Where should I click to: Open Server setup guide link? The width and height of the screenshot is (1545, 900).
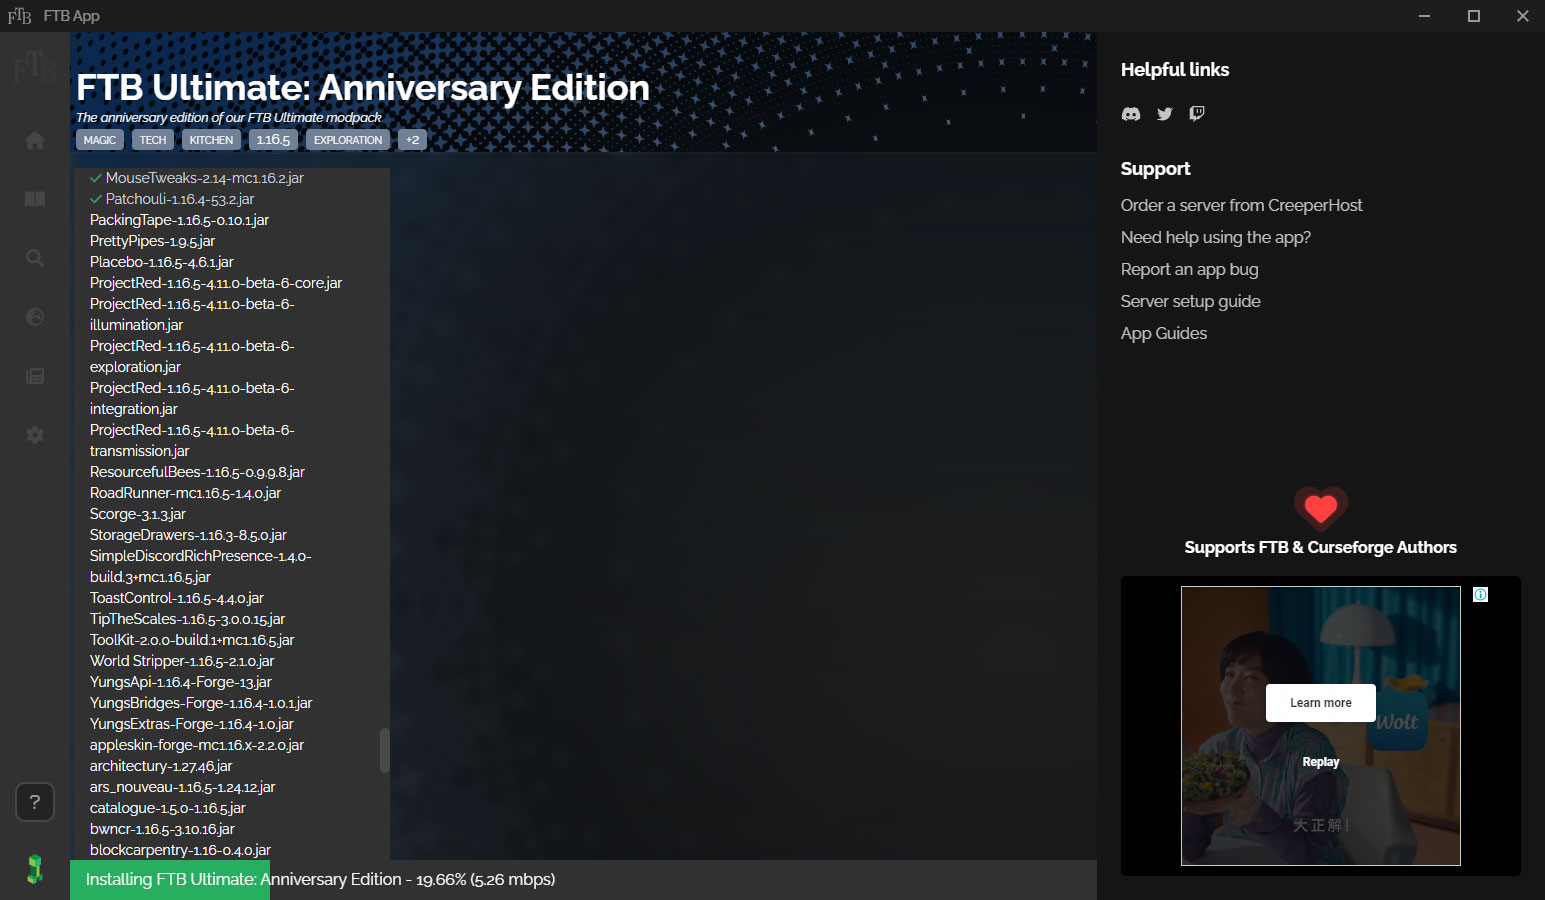point(1191,301)
